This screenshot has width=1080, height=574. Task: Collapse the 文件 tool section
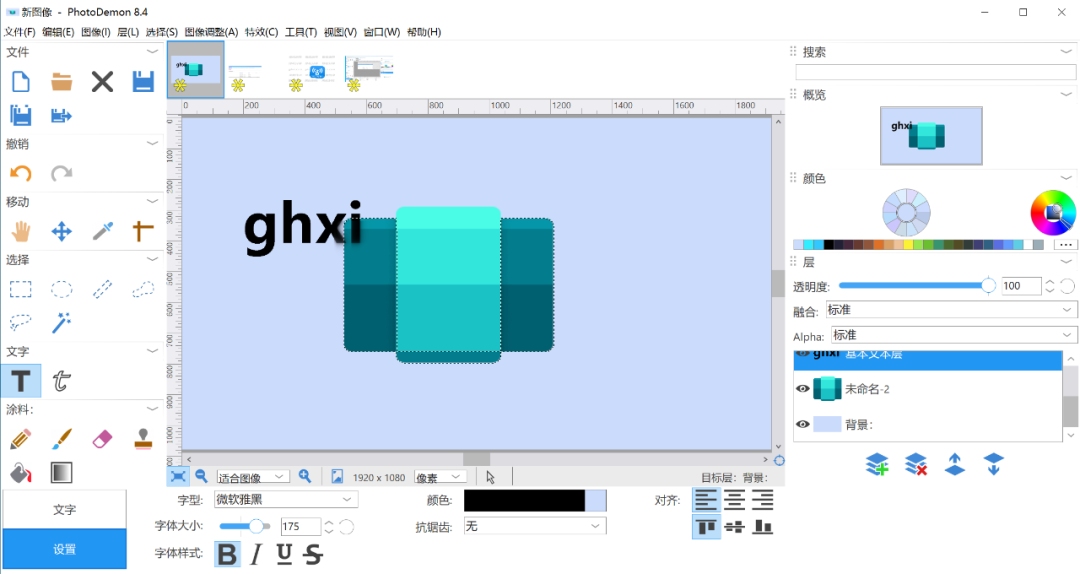pyautogui.click(x=152, y=52)
